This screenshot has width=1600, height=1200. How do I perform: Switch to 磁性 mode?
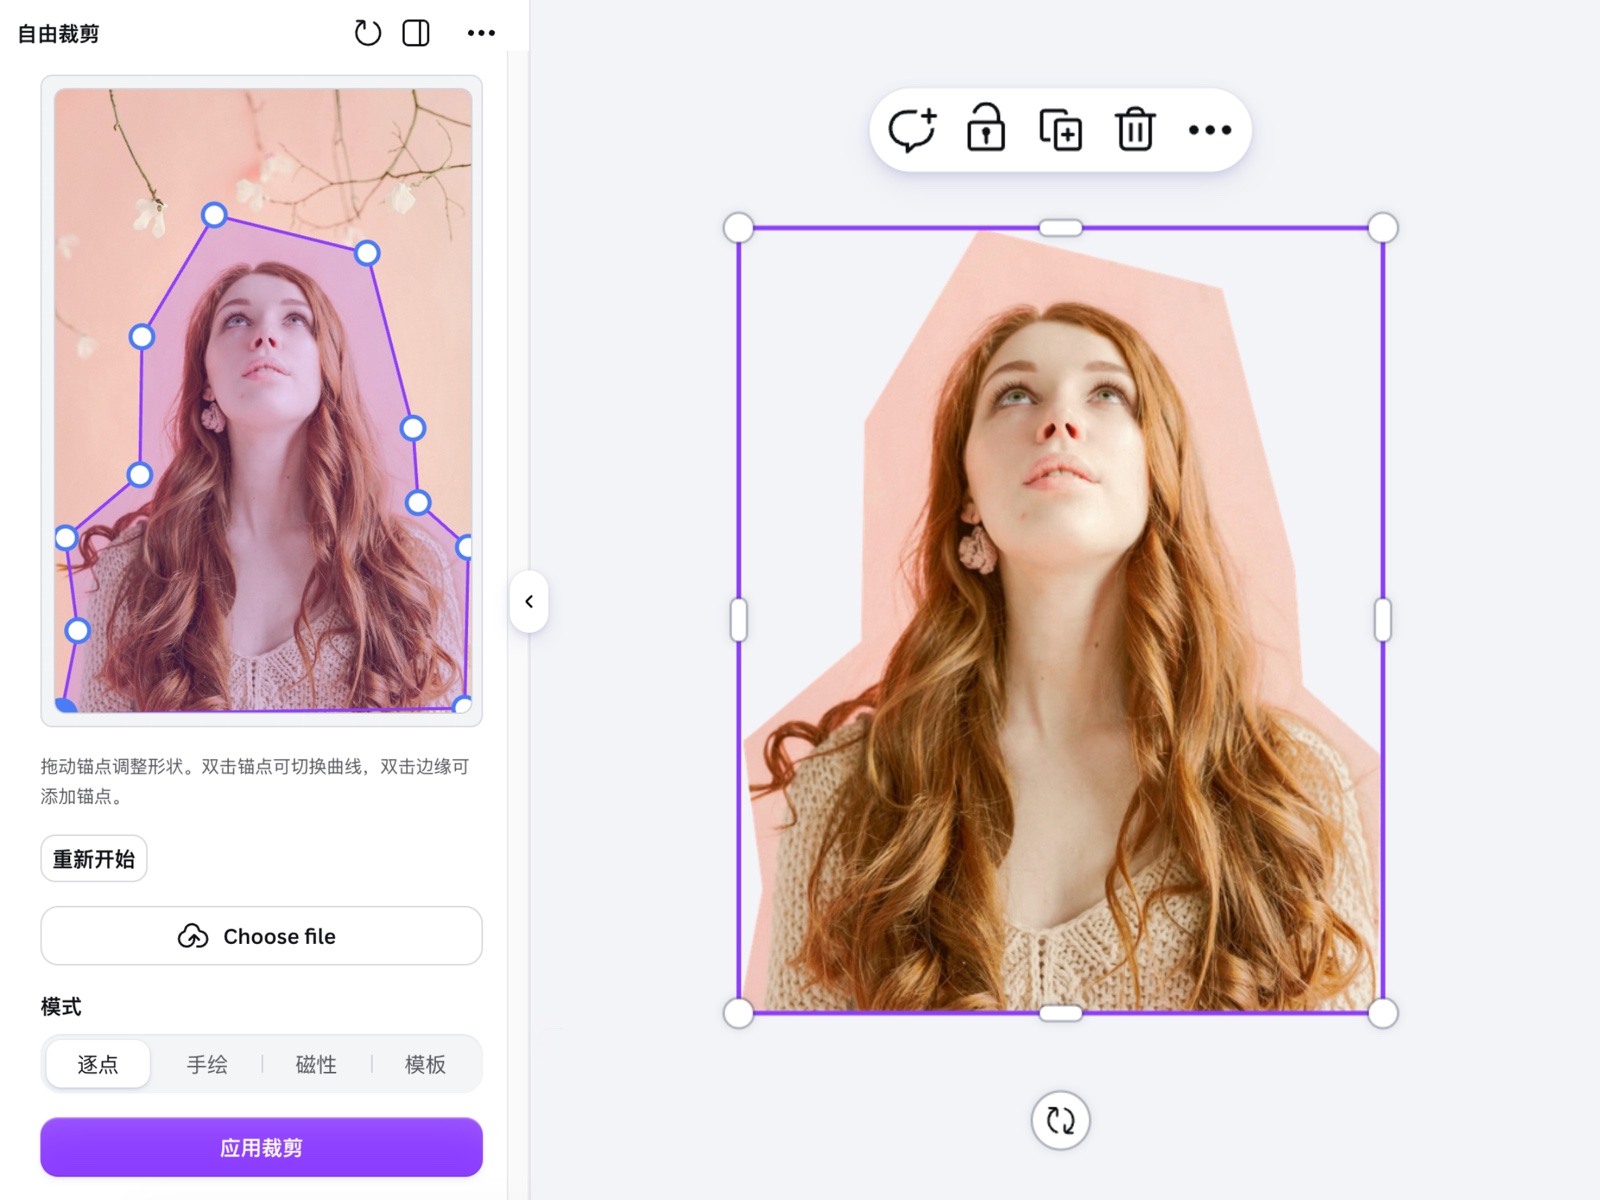pyautogui.click(x=316, y=1064)
